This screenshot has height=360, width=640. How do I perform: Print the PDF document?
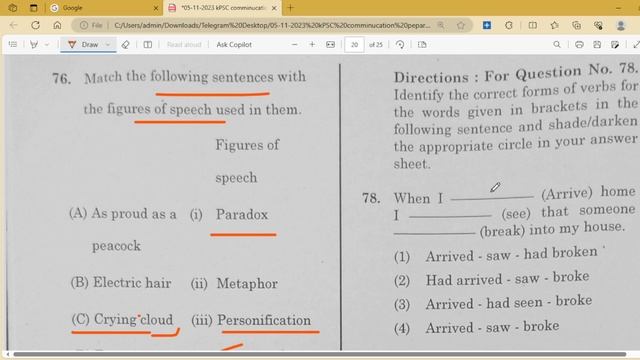pos(579,44)
